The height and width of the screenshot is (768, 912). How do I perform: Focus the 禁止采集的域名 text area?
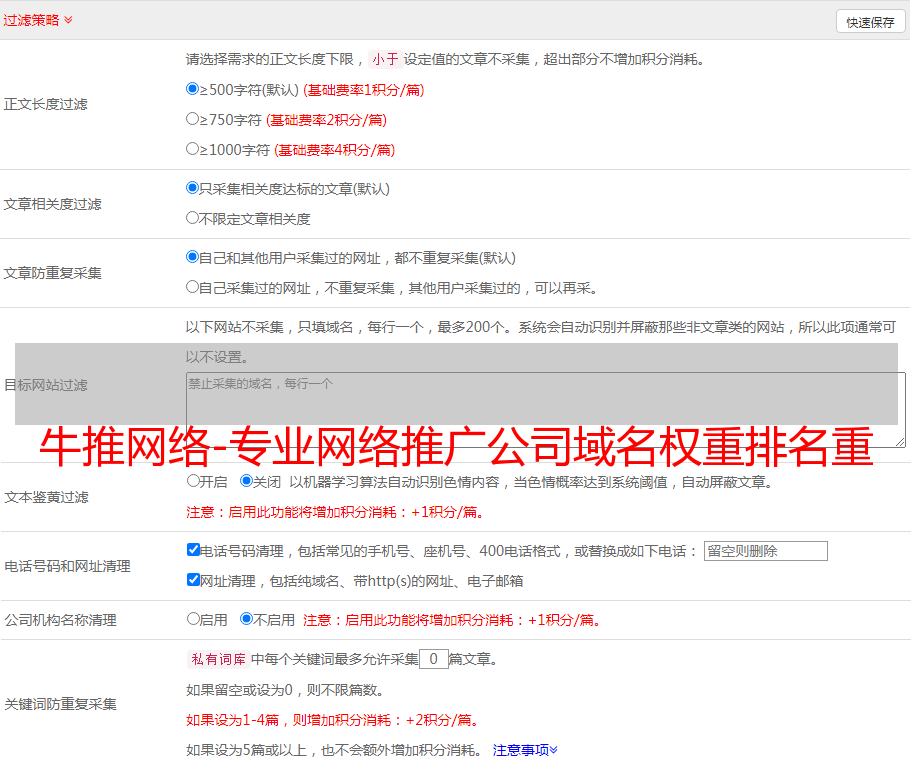(x=546, y=410)
